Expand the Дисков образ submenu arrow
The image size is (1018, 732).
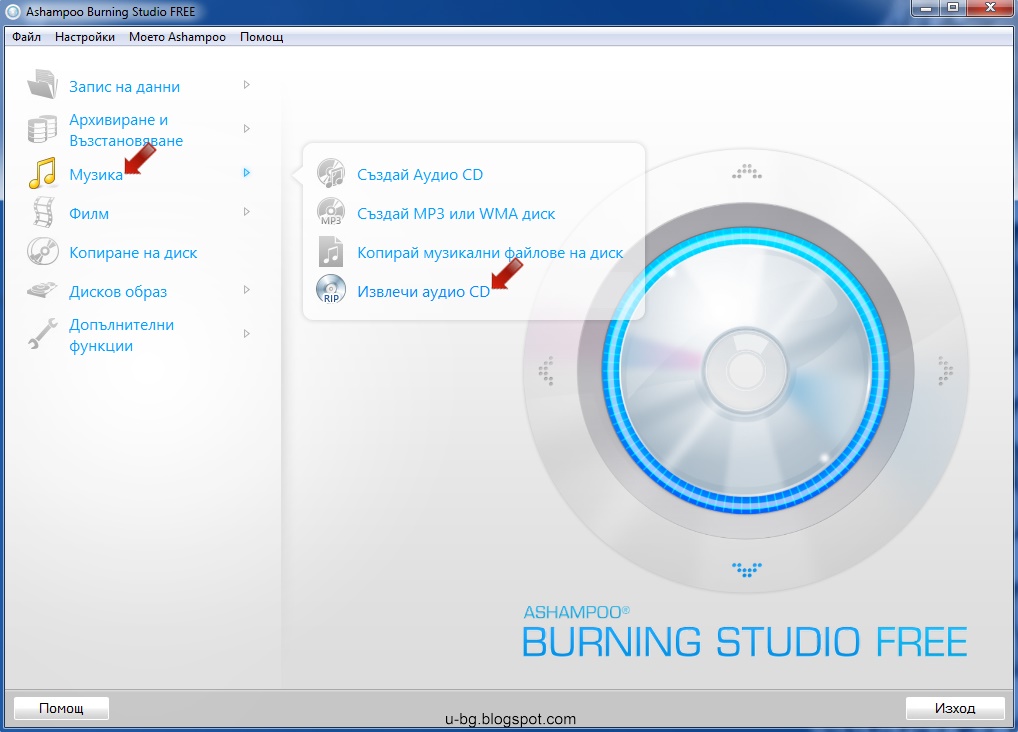click(247, 290)
